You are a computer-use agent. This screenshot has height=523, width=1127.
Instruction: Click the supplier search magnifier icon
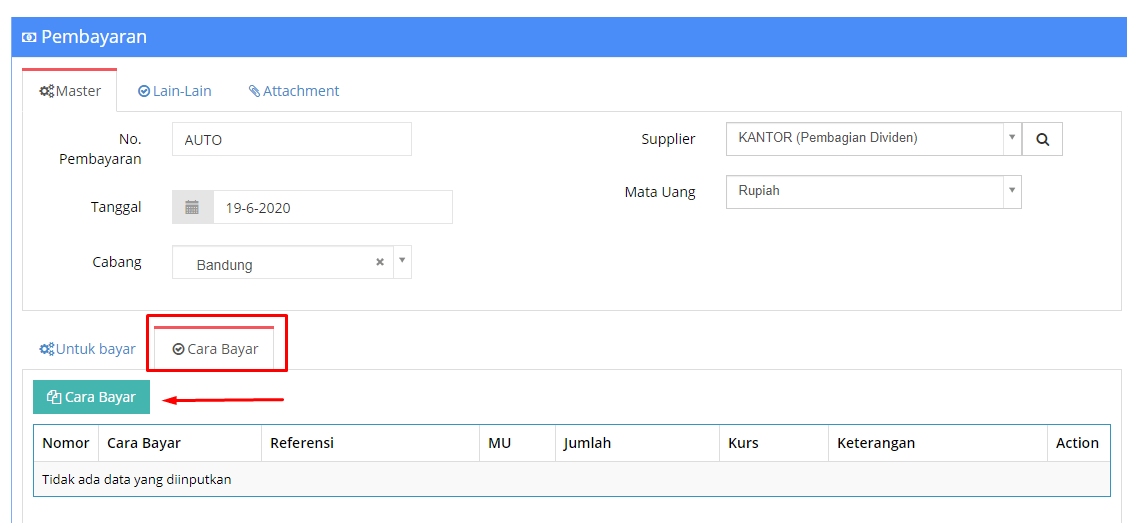(1042, 139)
